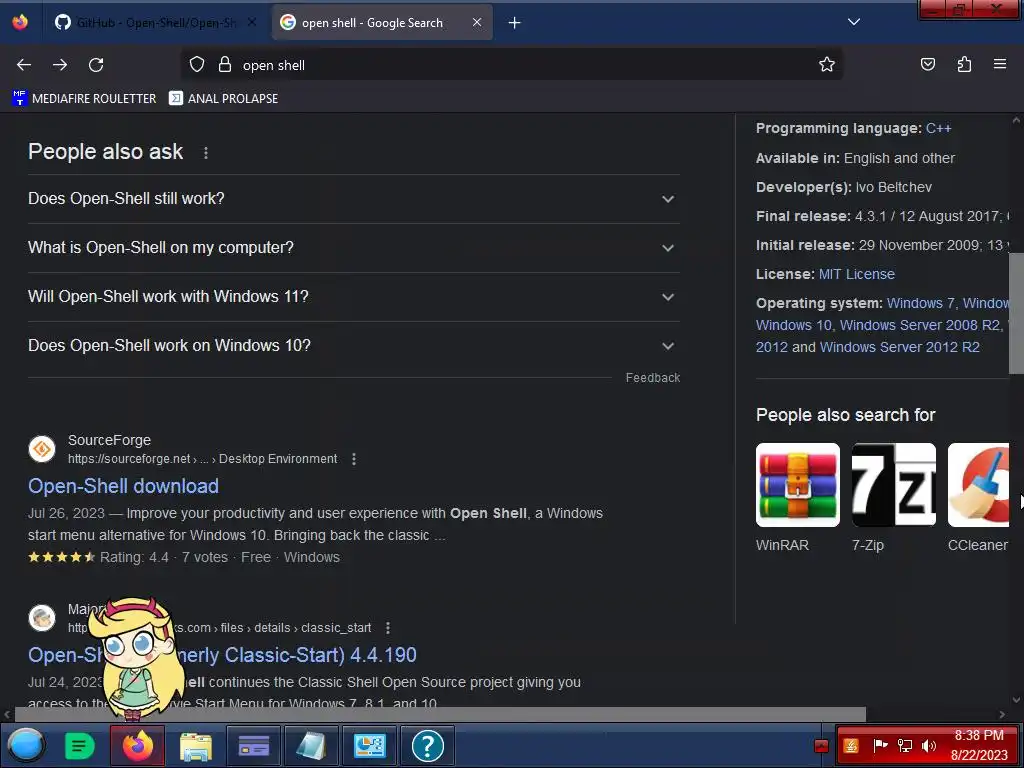Click the MajorGeeks result favicon
Image resolution: width=1024 pixels, height=768 pixels.
42,618
